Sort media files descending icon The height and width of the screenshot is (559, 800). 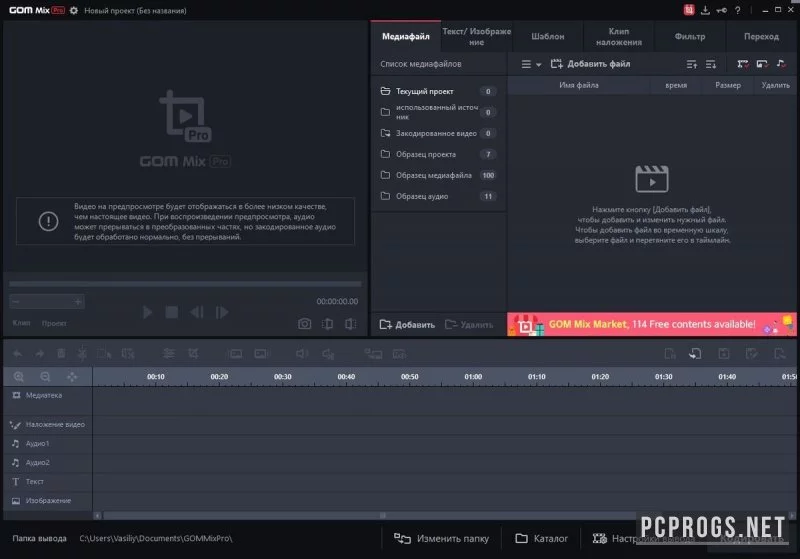pyautogui.click(x=711, y=64)
